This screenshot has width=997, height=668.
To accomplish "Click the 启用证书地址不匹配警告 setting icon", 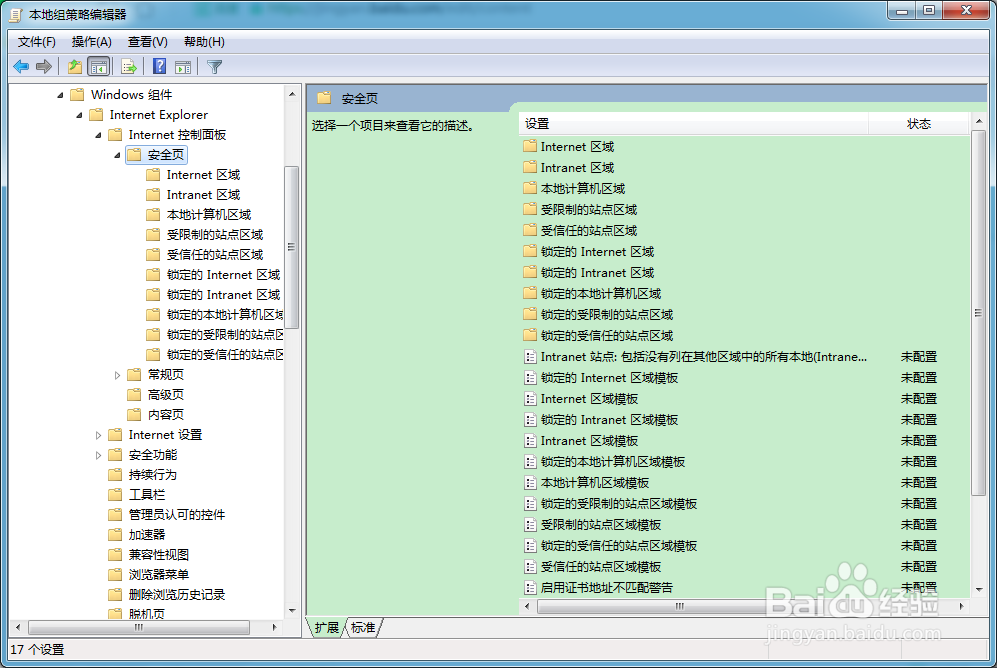I will point(530,587).
